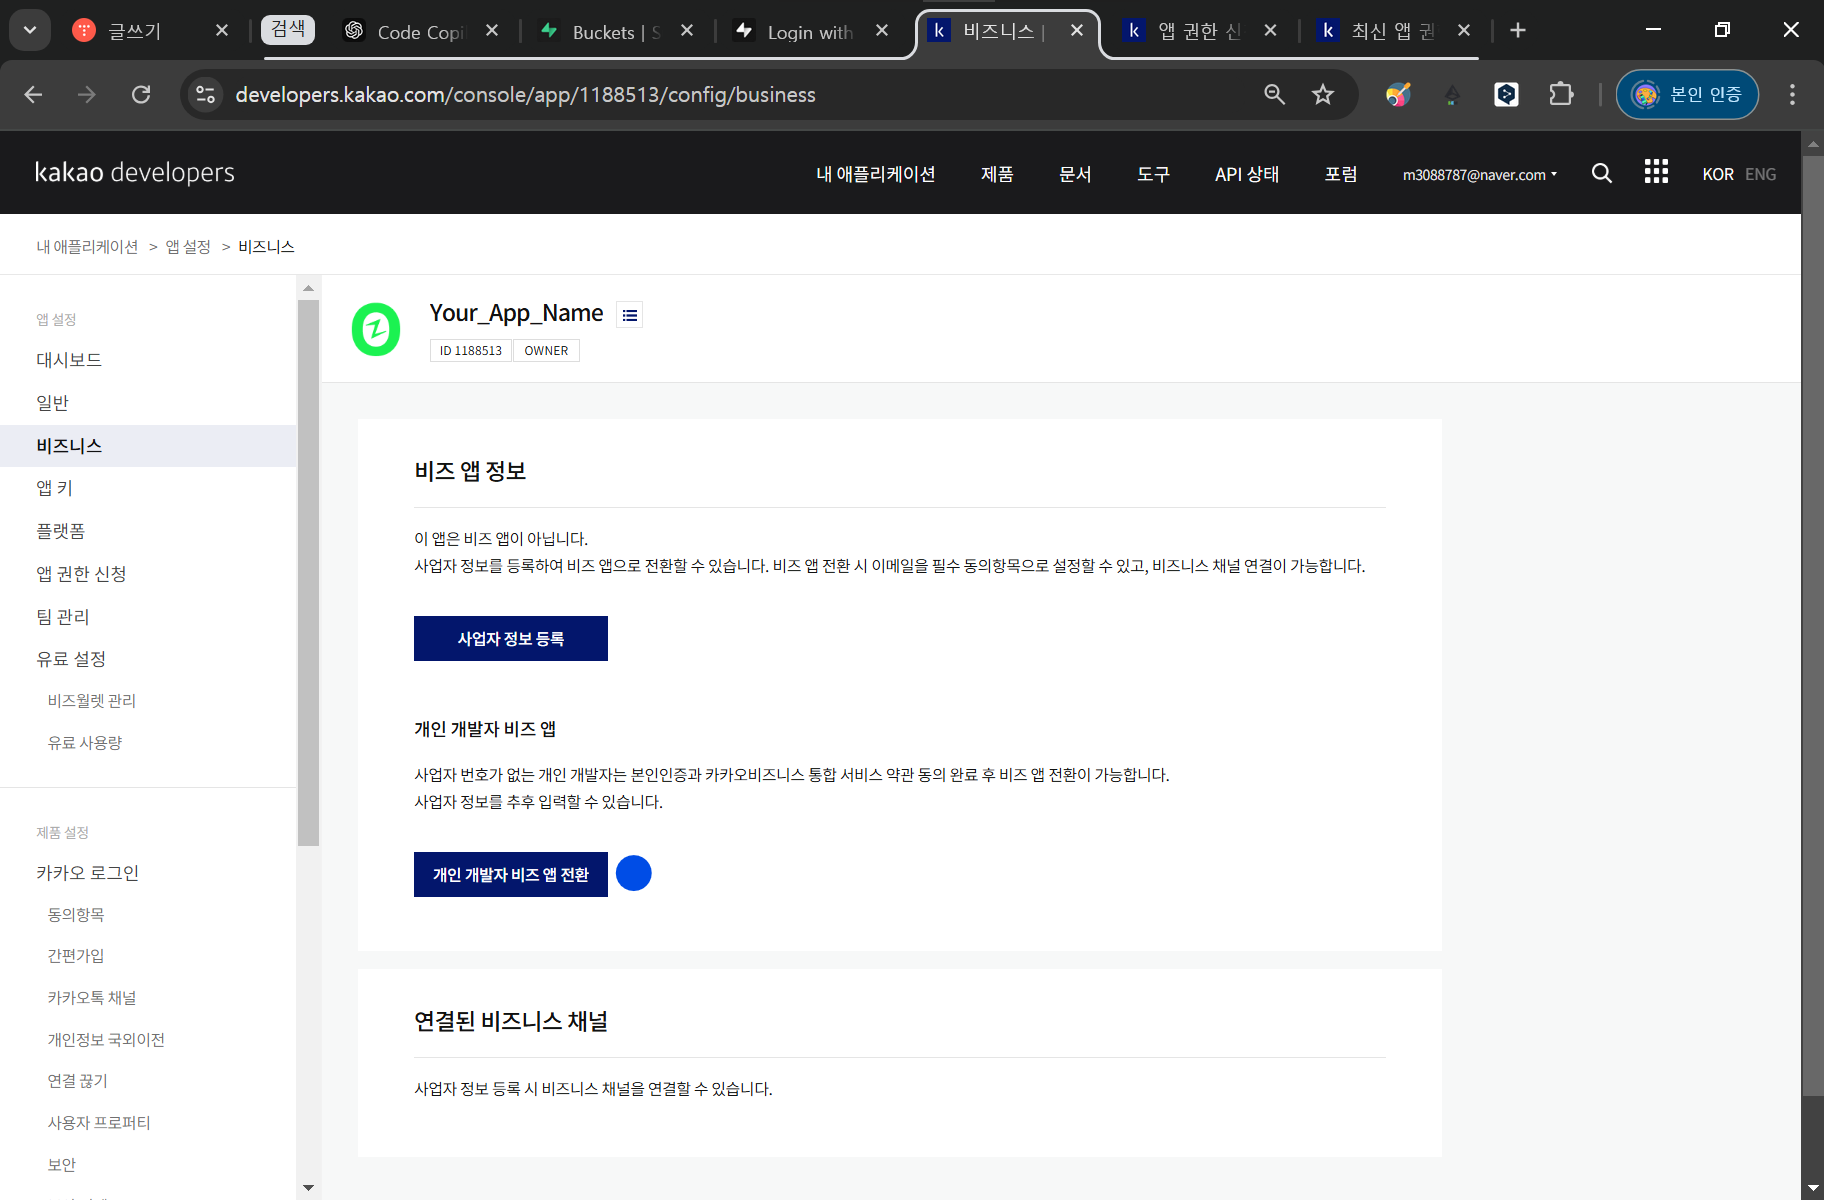
Task: Open 카카오톡 채널 in the sidebar
Action: pos(92,998)
